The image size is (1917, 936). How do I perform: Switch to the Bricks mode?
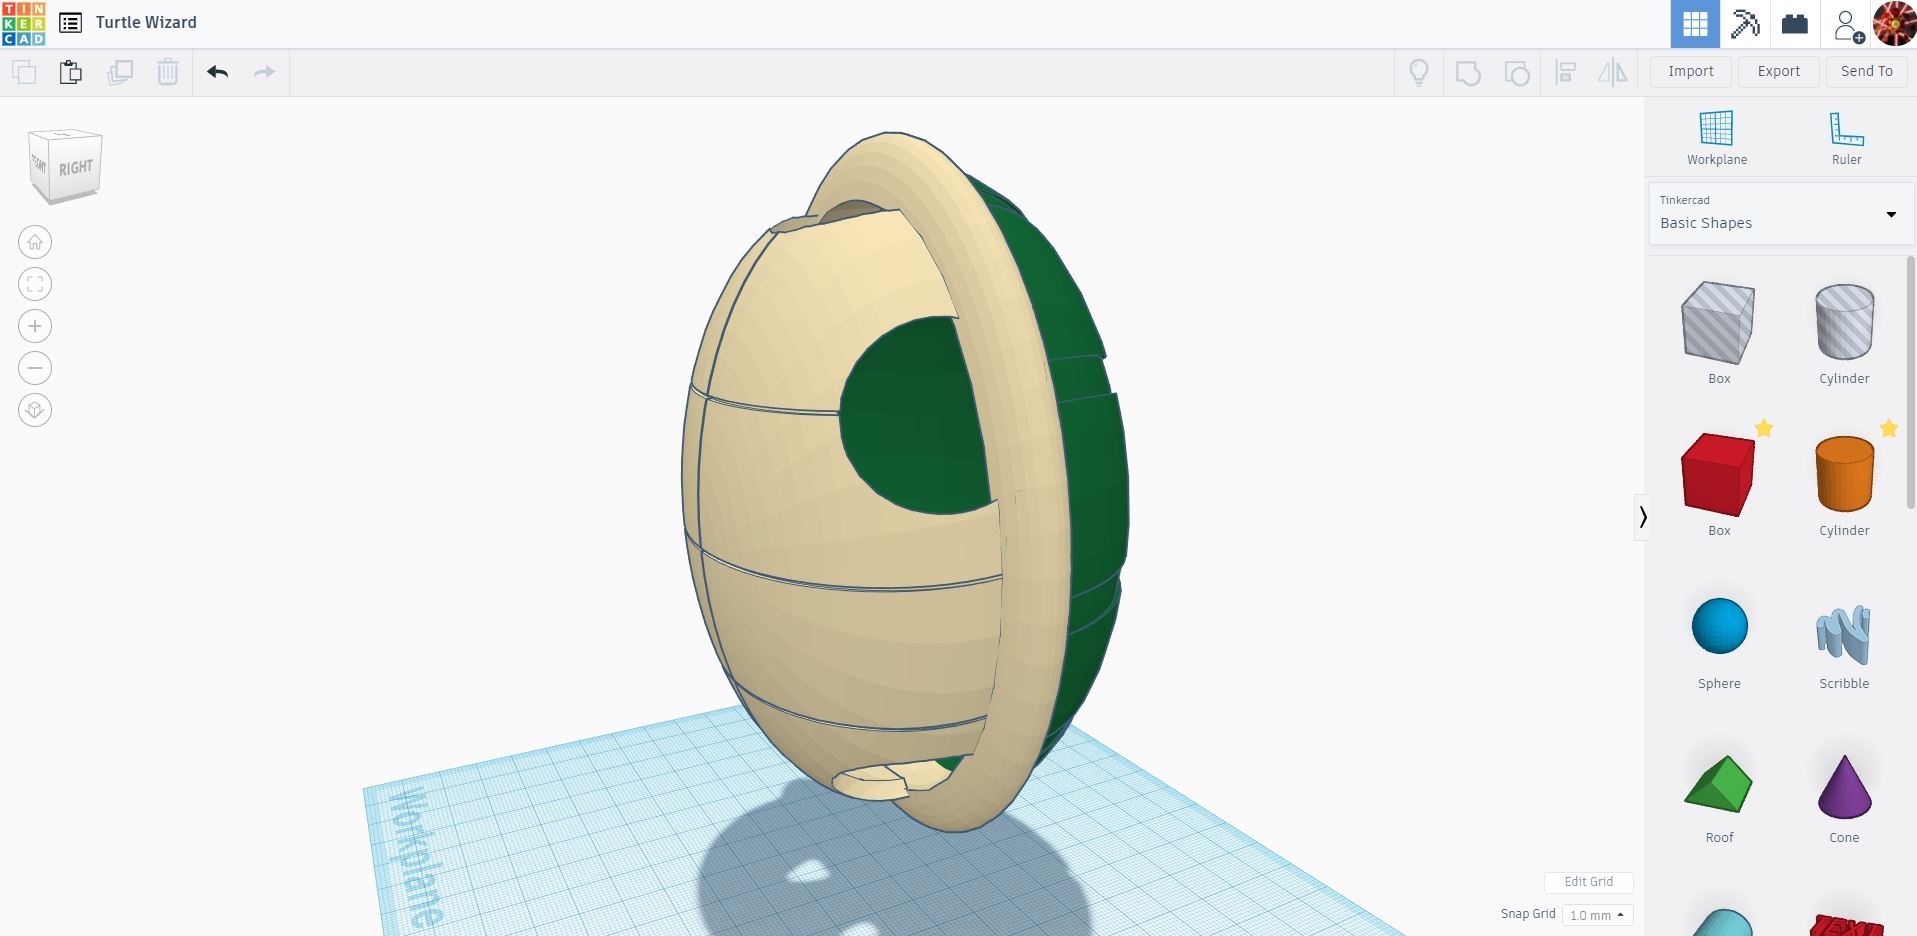pos(1795,24)
